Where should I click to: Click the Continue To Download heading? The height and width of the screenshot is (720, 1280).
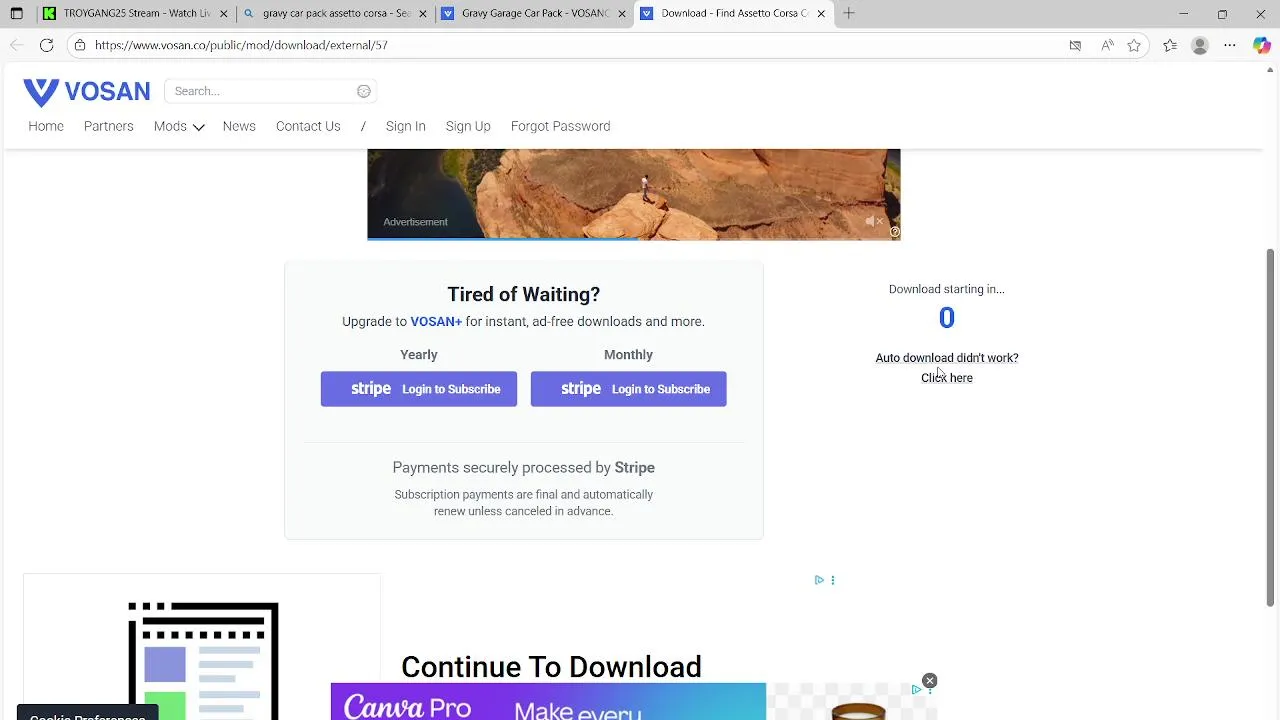(x=551, y=667)
